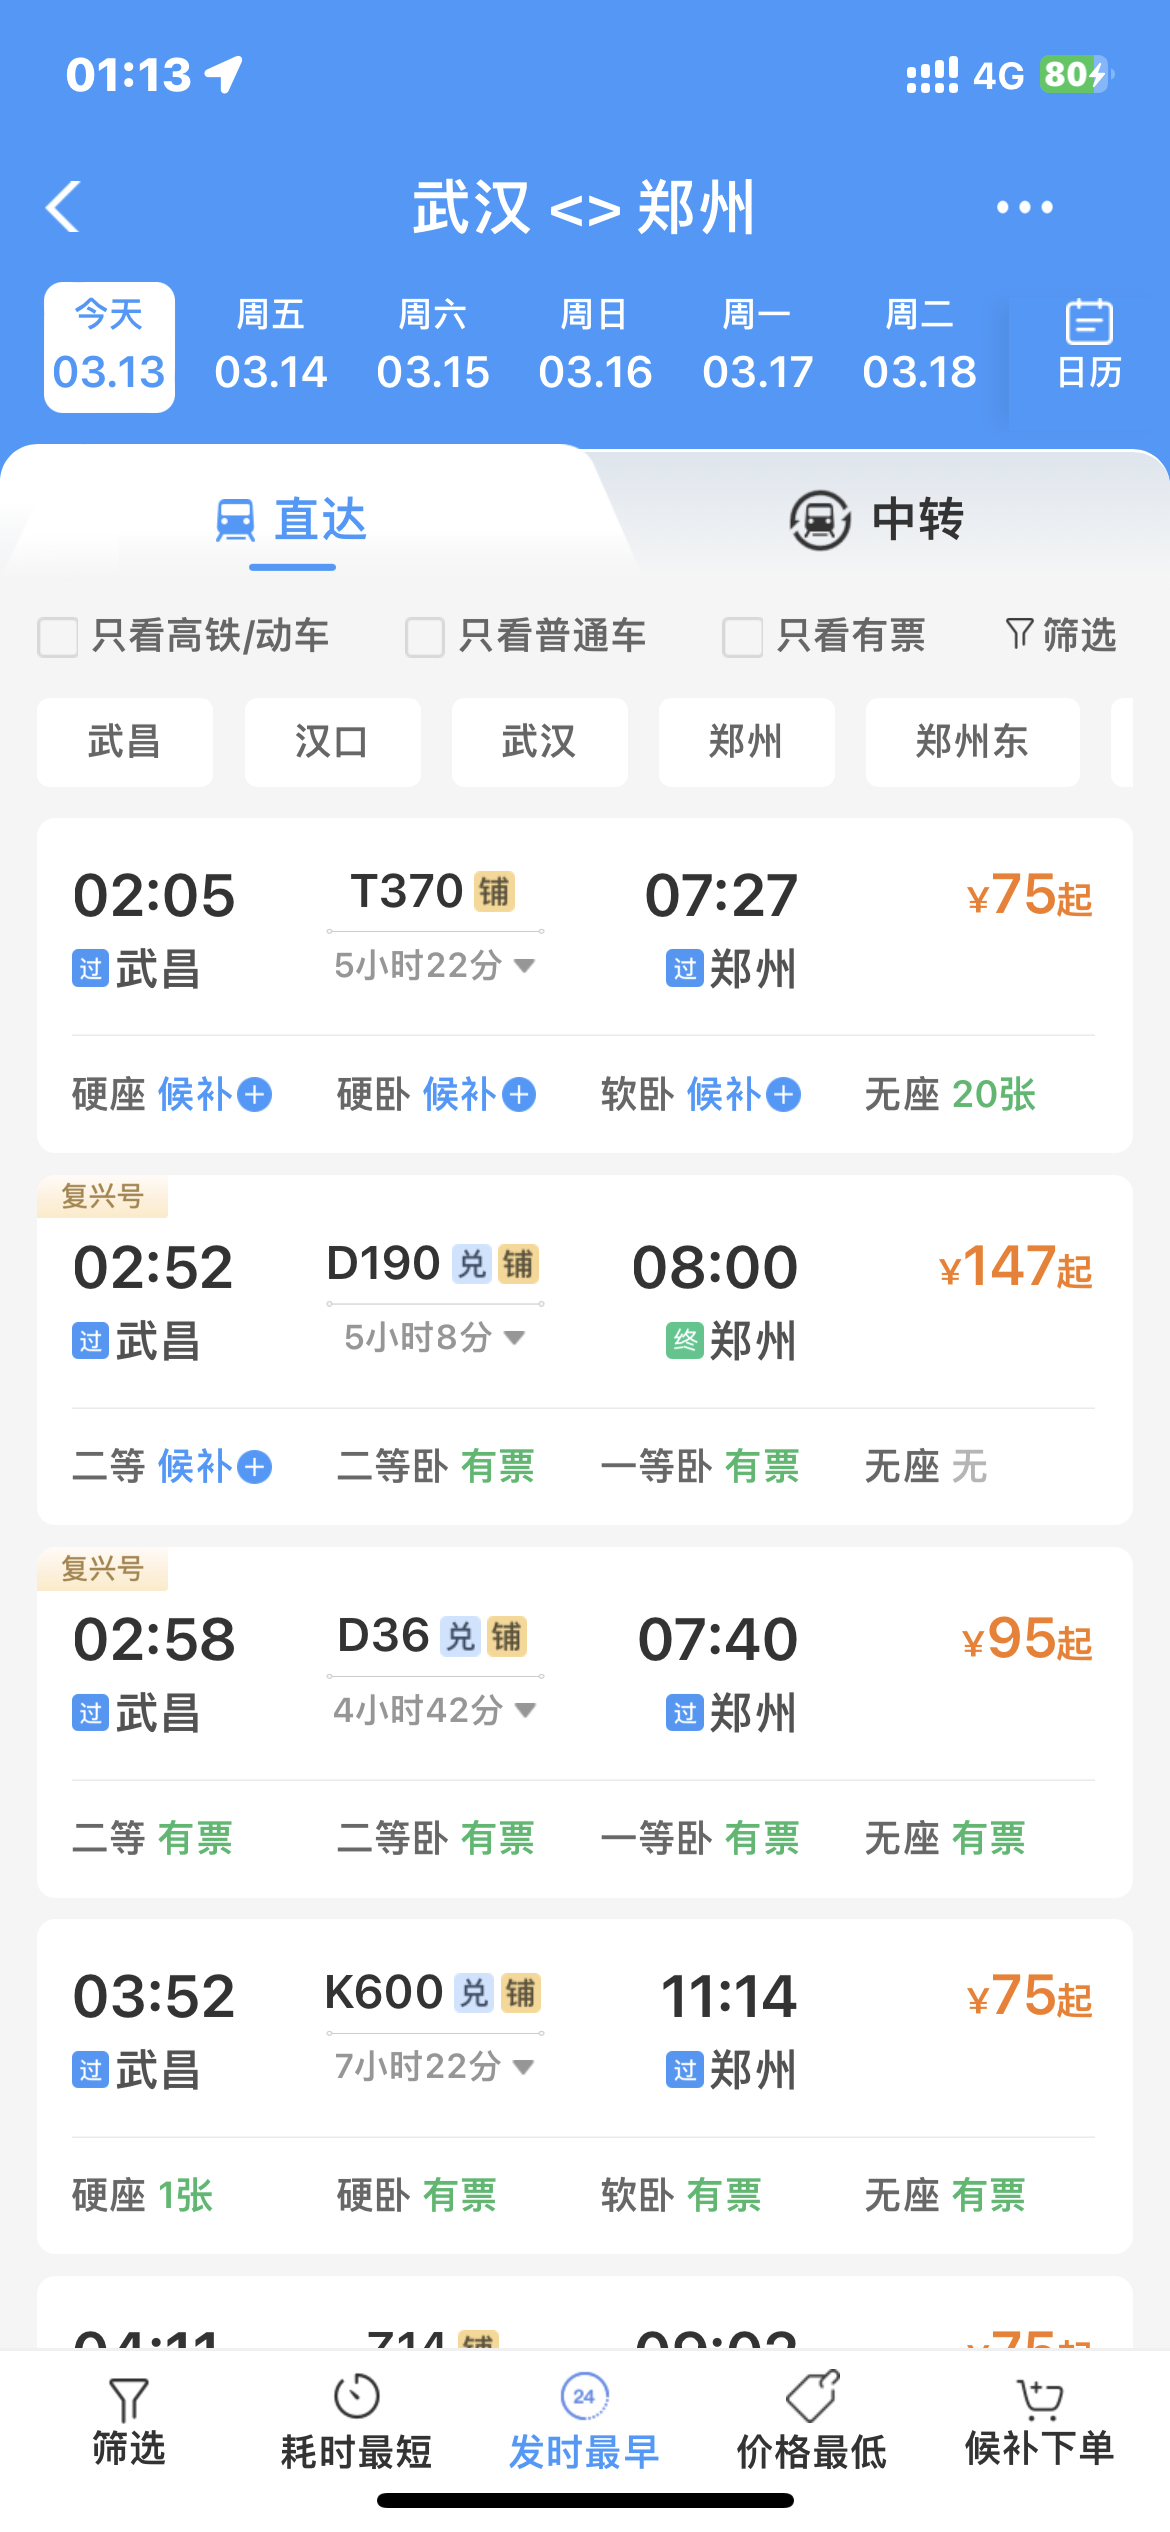Viewport: 1170px width, 2532px height.
Task: Tap the 发时最早 sort icon
Action: 585,2396
